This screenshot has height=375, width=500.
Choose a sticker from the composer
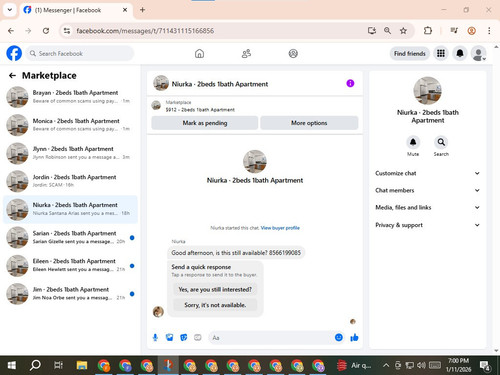pyautogui.click(x=184, y=338)
